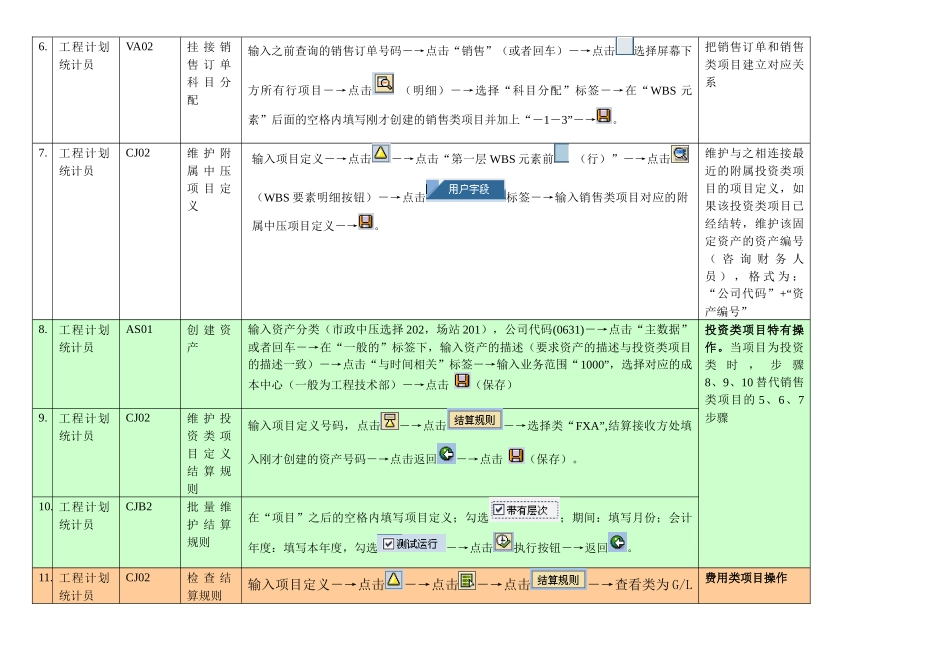Click the green back arrow icon in step 9
The height and width of the screenshot is (672, 950).
point(447,453)
